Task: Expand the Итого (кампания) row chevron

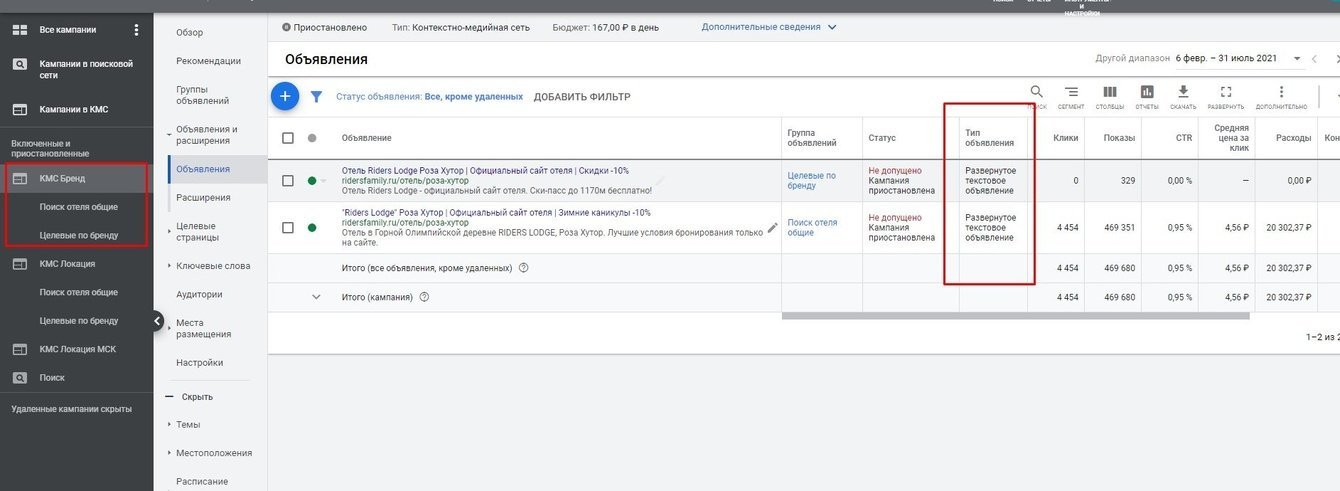Action: tap(316, 297)
